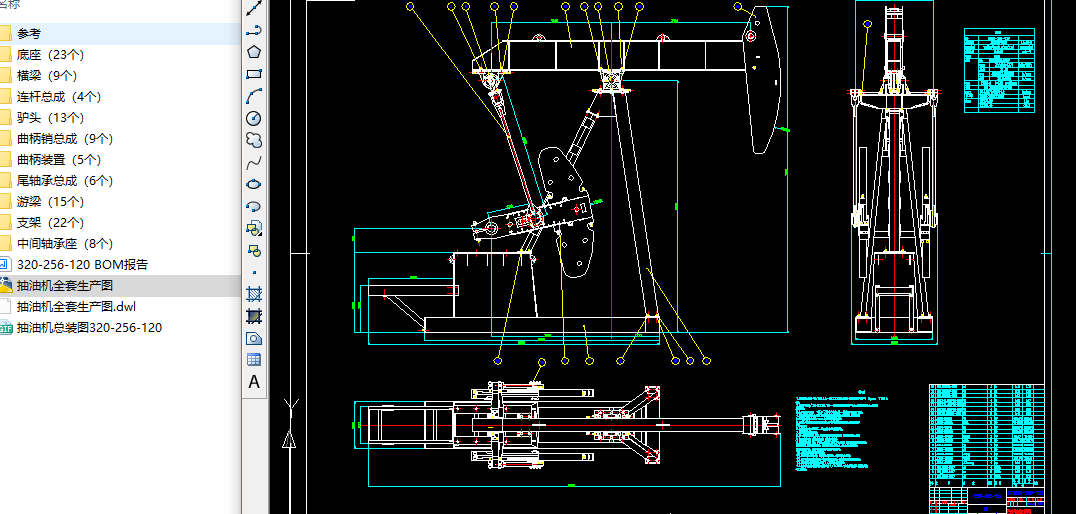The height and width of the screenshot is (514, 1076).
Task: Click the GIF file icon of 抽油机总装图320-256-120
Action: click(5, 327)
